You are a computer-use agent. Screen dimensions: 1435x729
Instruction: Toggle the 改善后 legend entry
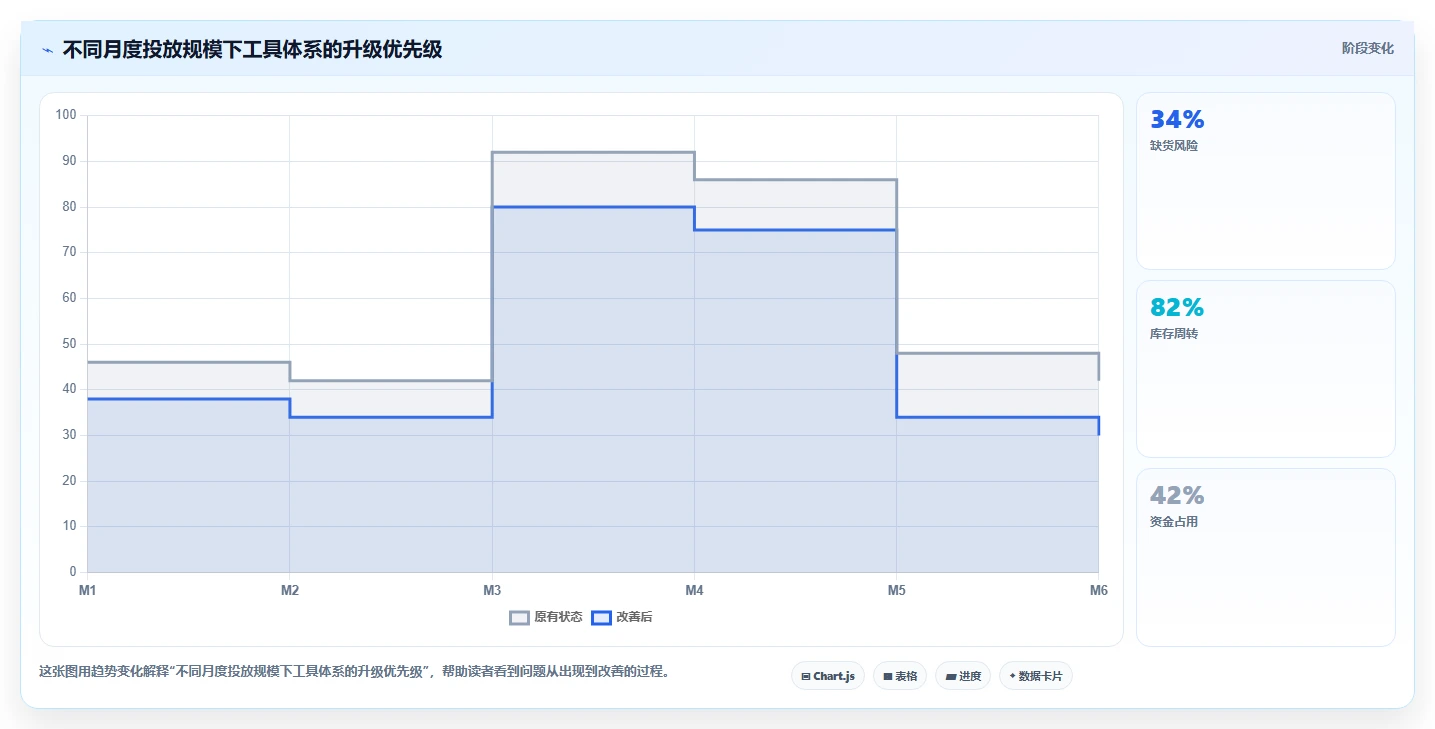click(622, 617)
